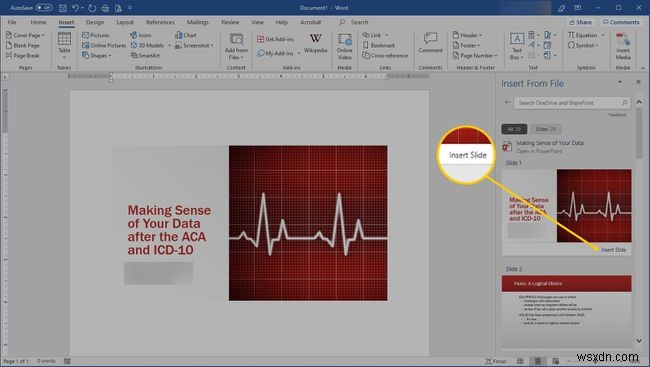The height and width of the screenshot is (367, 650).
Task: Click the Feedback link in pane
Action: tap(617, 115)
